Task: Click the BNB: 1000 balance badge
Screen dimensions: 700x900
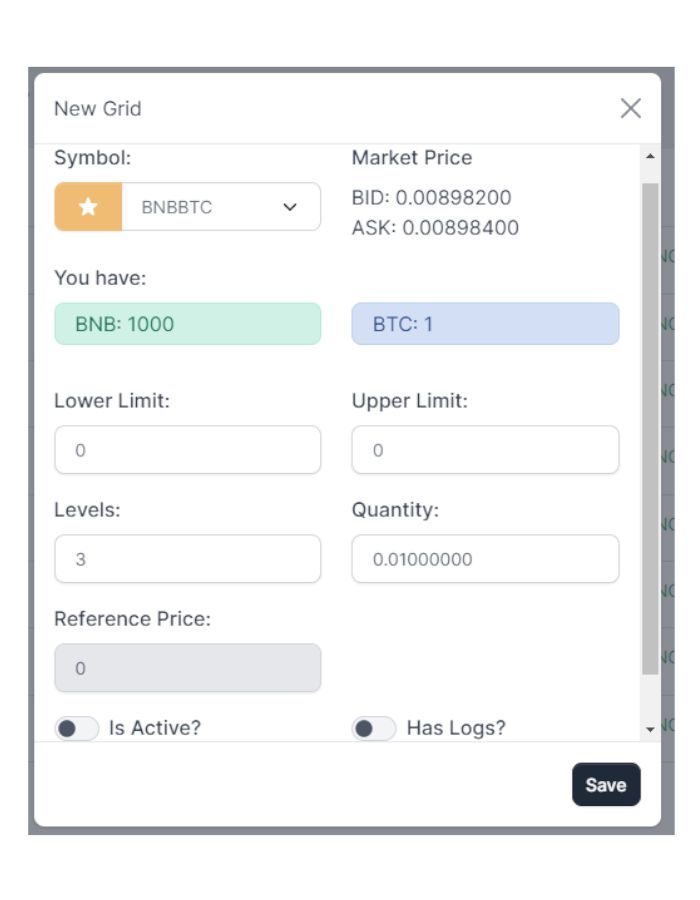Action: 188,324
